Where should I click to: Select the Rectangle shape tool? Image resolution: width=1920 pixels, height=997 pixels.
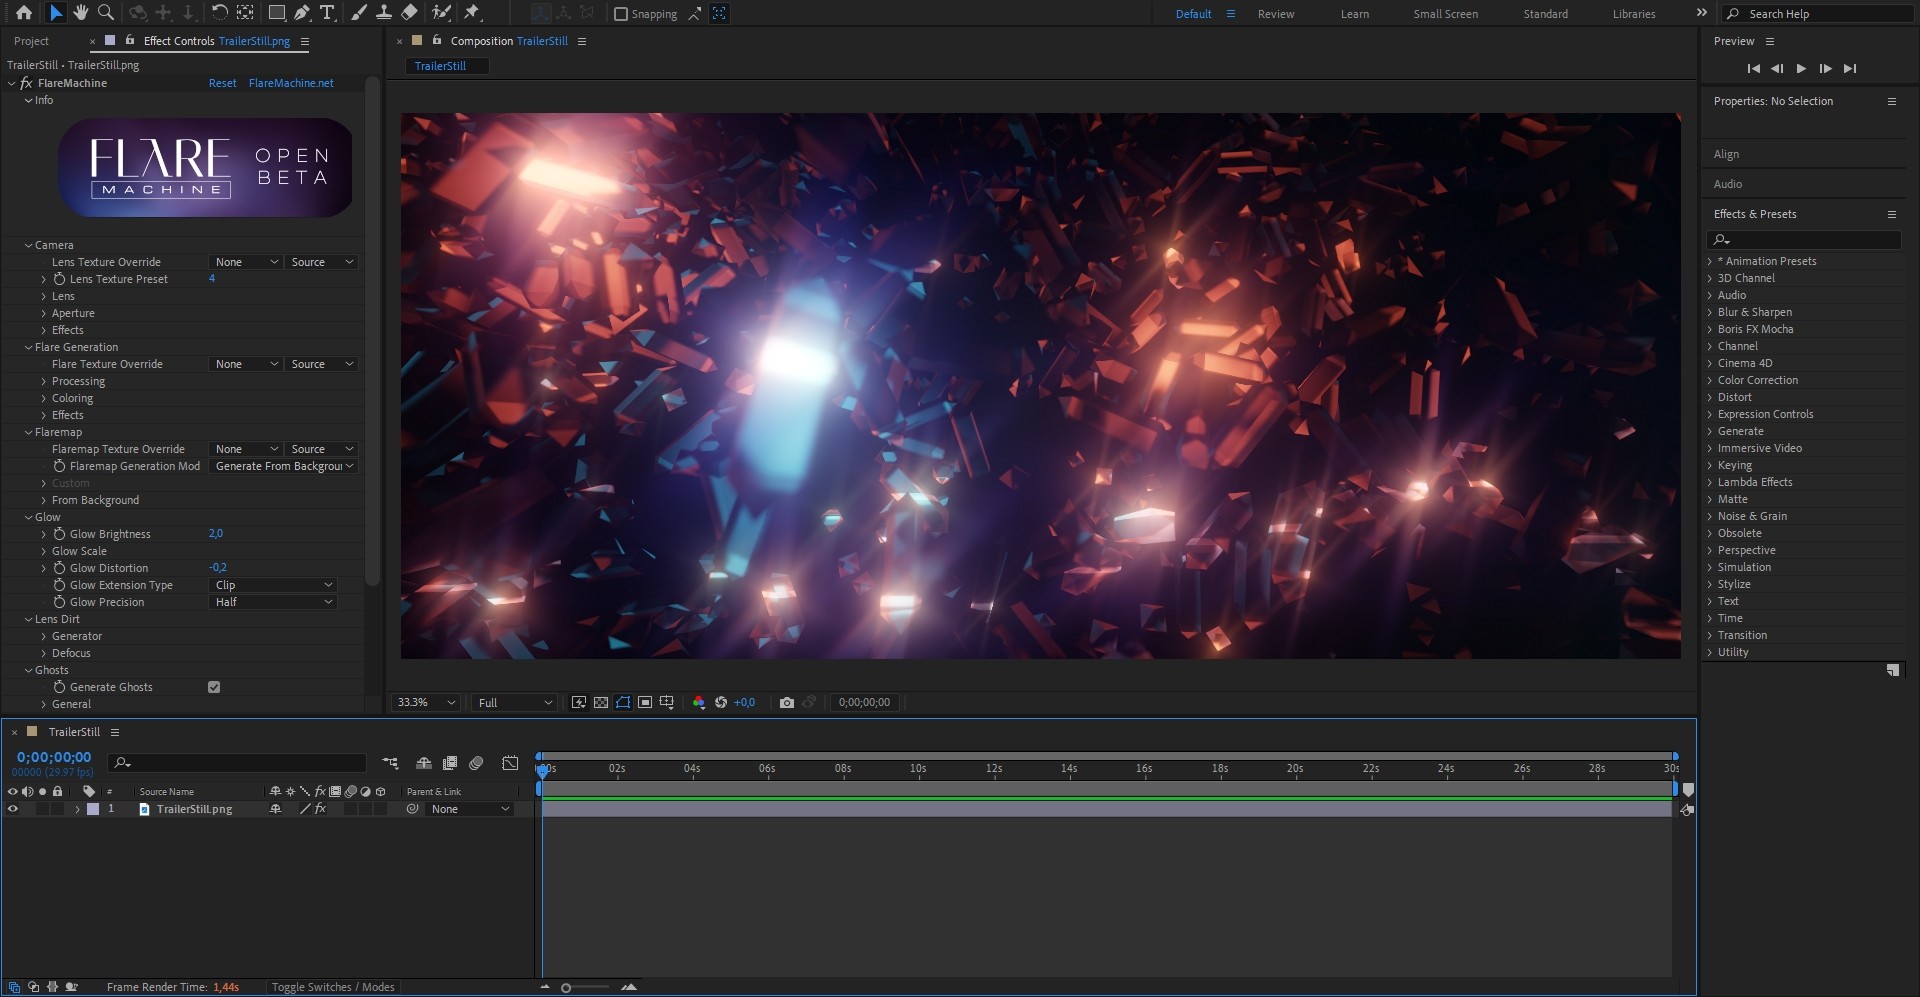pos(277,13)
